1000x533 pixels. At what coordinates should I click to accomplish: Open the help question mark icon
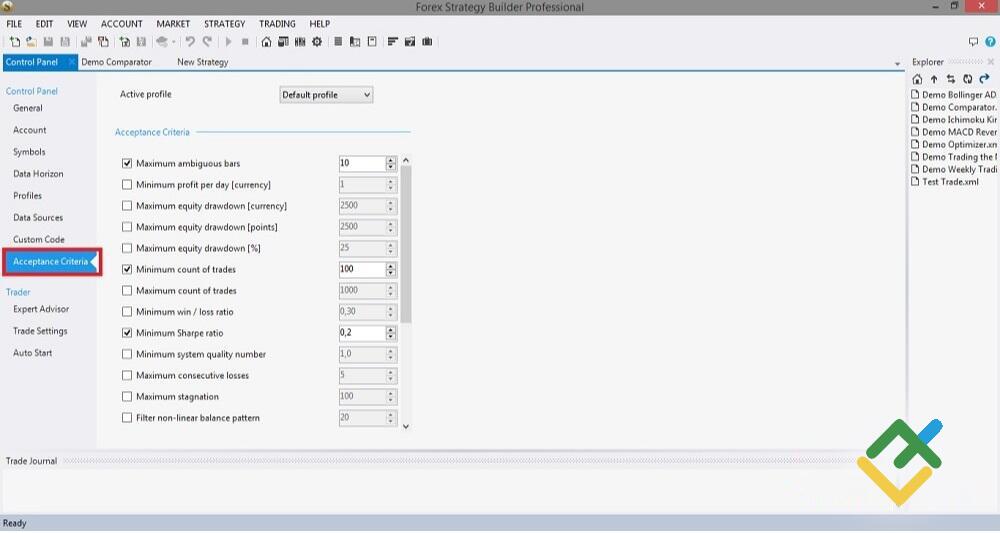point(990,42)
